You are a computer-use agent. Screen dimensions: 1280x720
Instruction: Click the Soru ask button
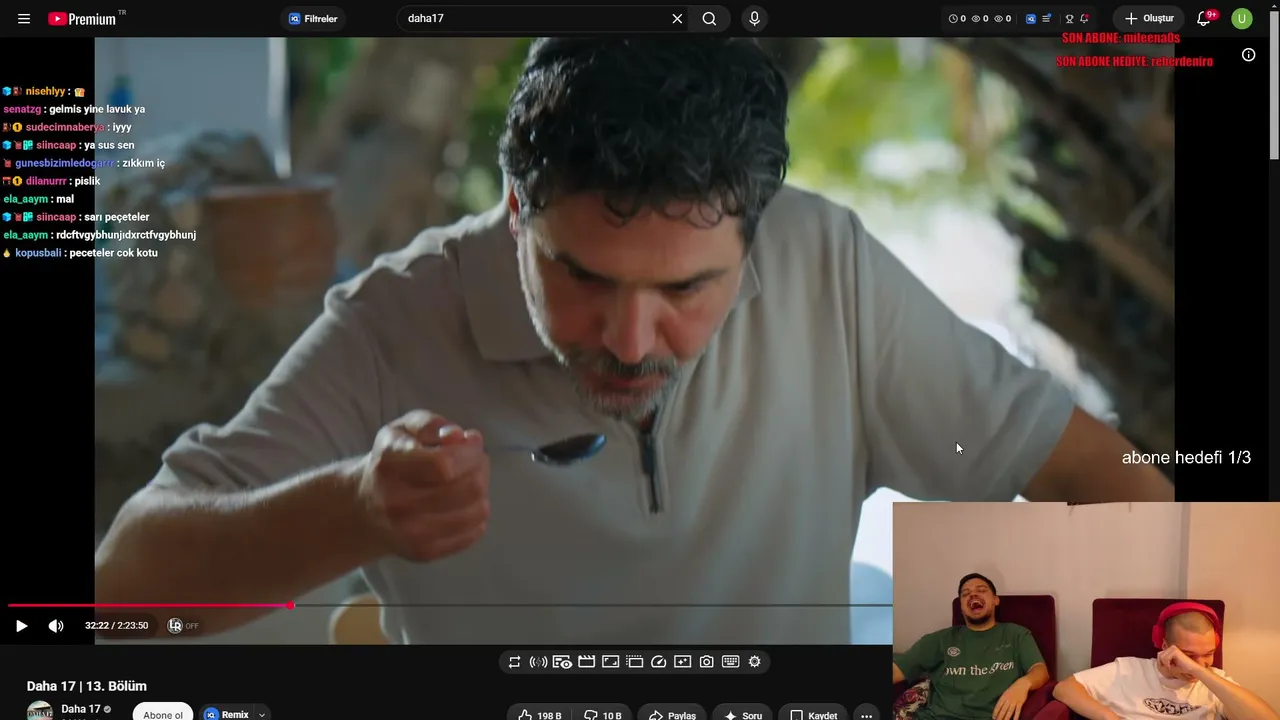(x=742, y=714)
